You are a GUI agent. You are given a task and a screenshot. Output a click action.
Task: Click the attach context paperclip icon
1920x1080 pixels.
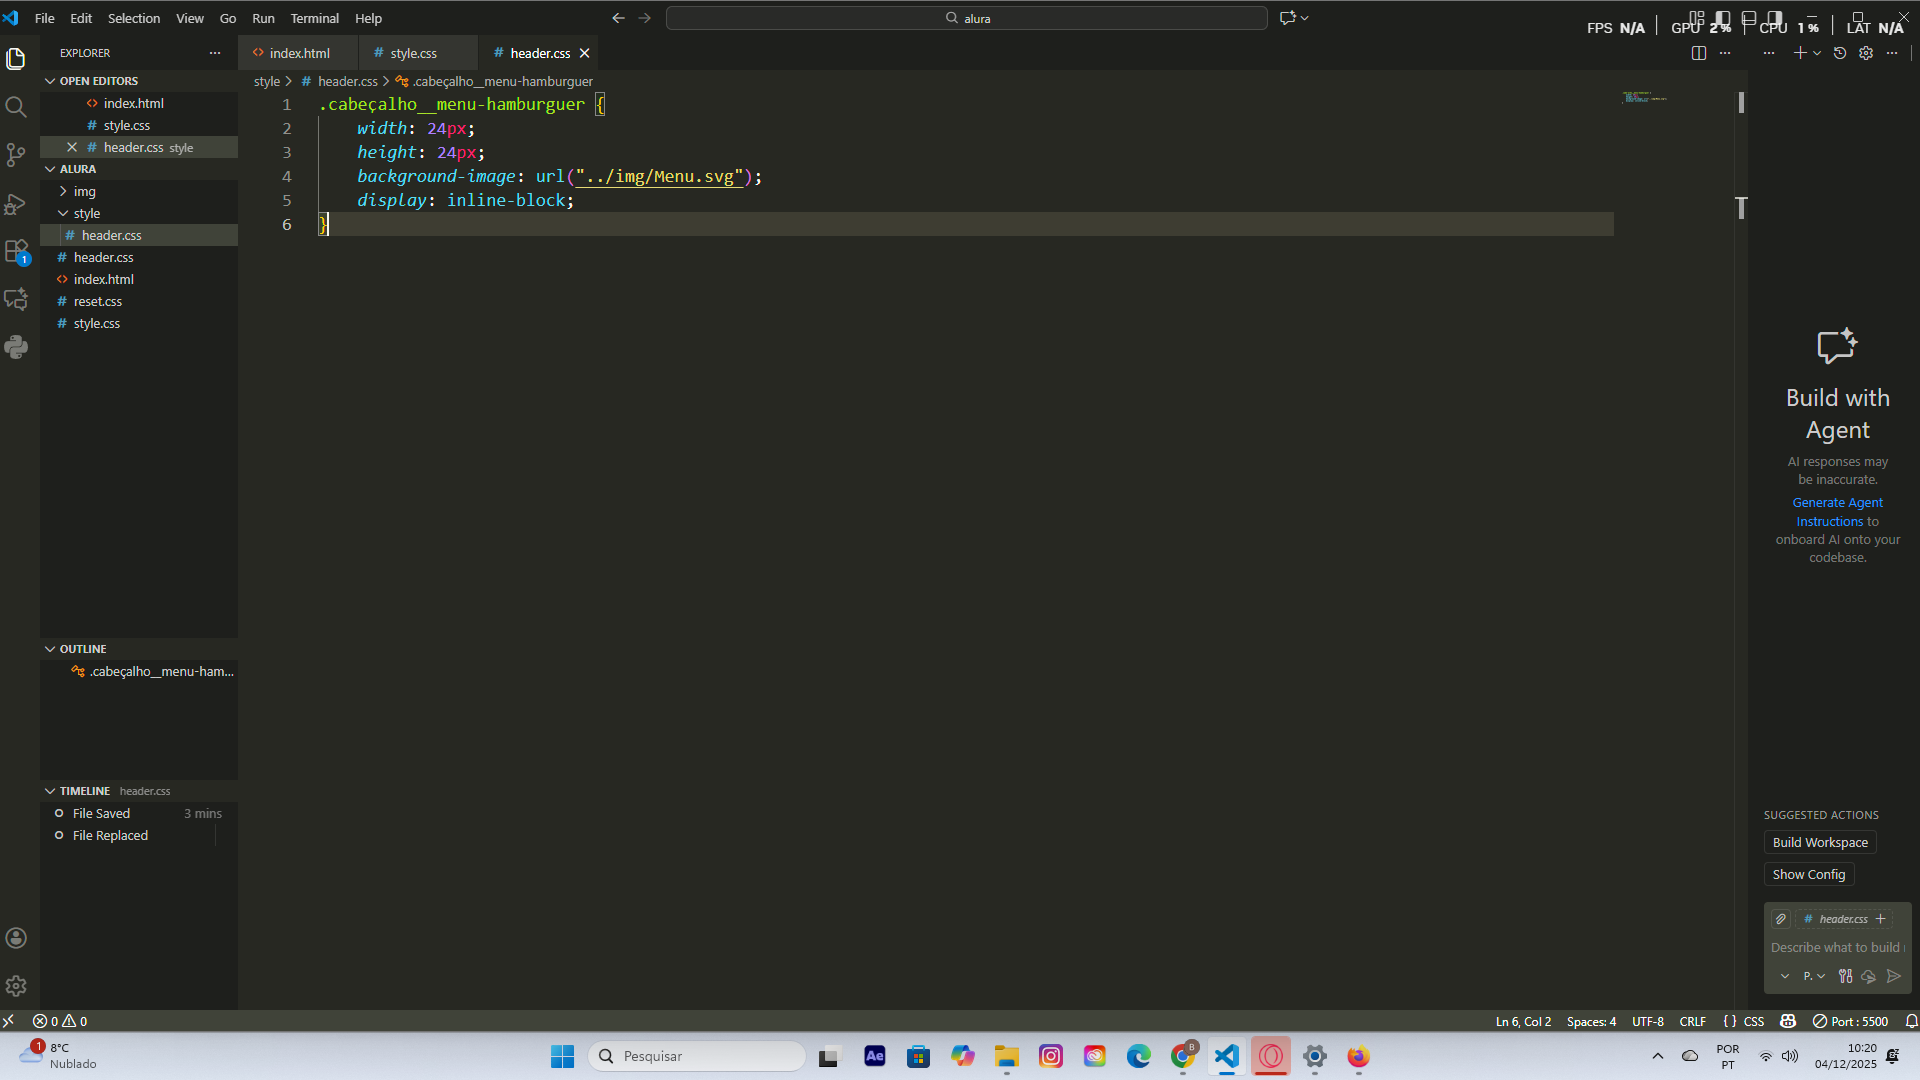coord(1781,919)
